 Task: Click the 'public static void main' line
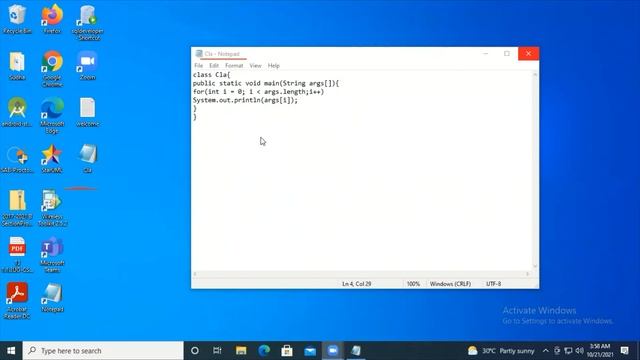tap(266, 83)
